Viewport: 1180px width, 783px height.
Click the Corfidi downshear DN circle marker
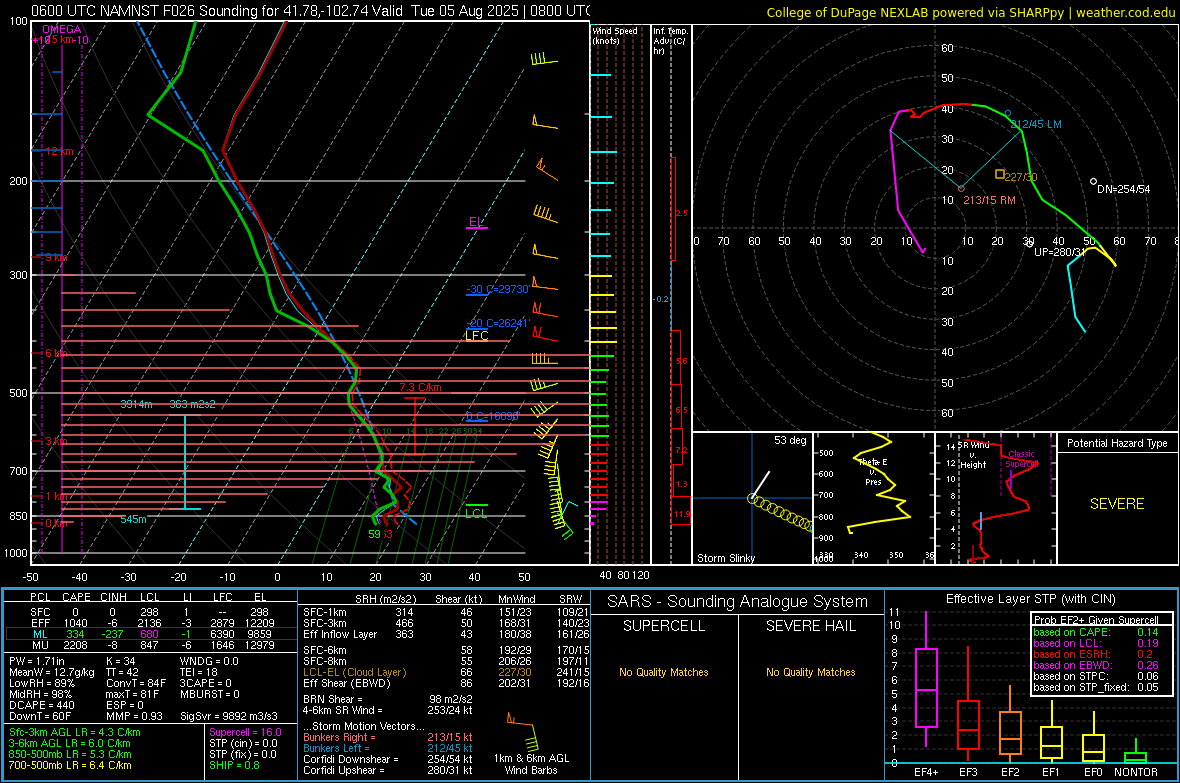pos(1093,181)
